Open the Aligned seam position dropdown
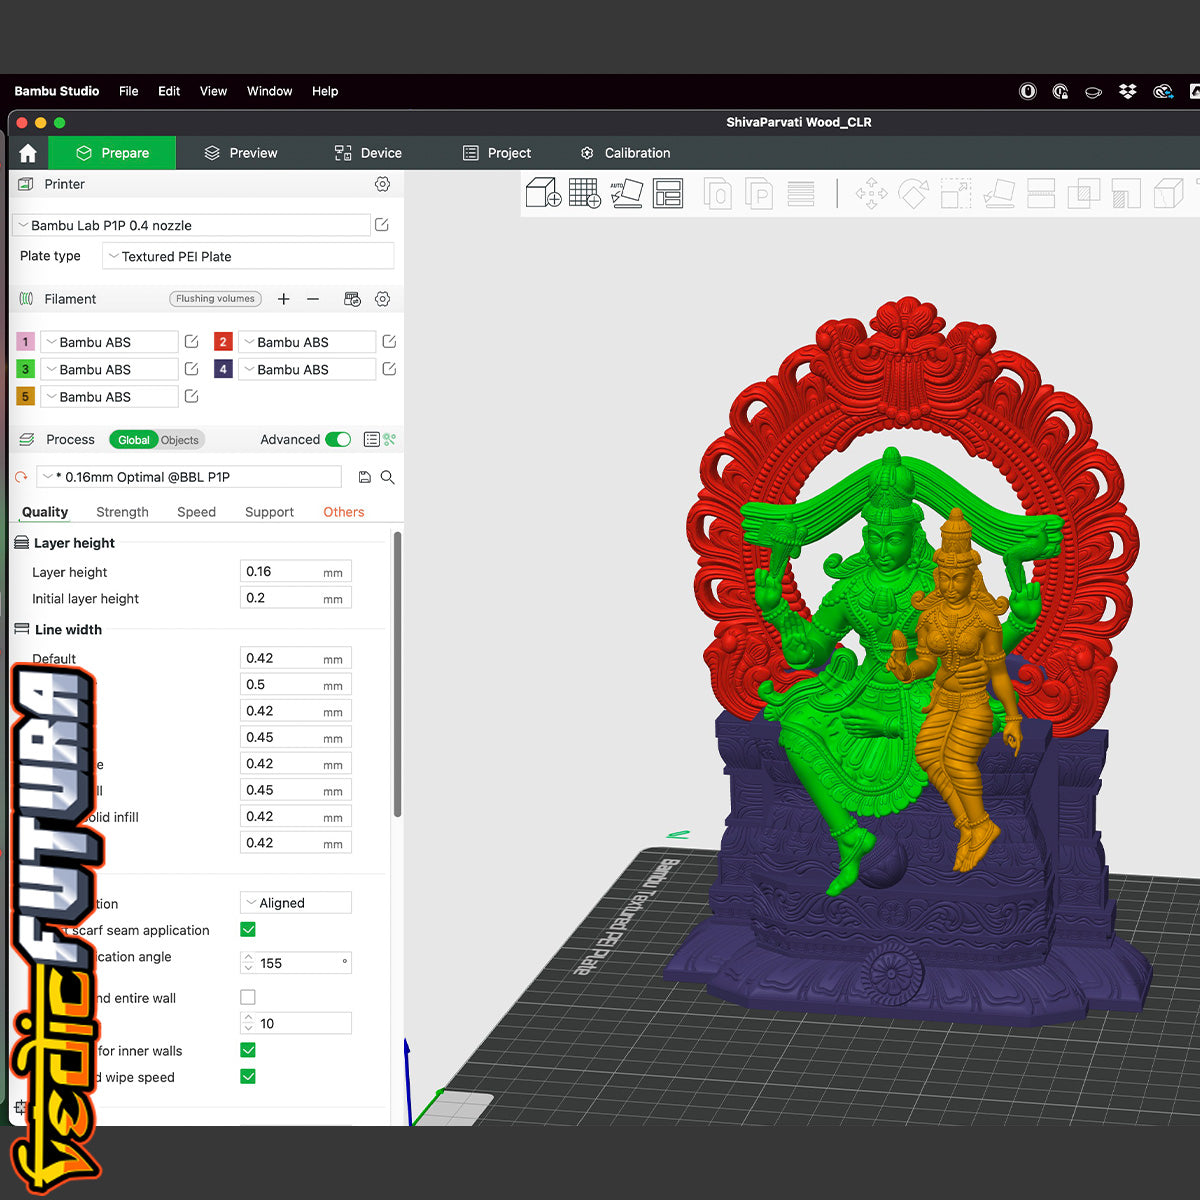1200x1200 pixels. click(296, 903)
